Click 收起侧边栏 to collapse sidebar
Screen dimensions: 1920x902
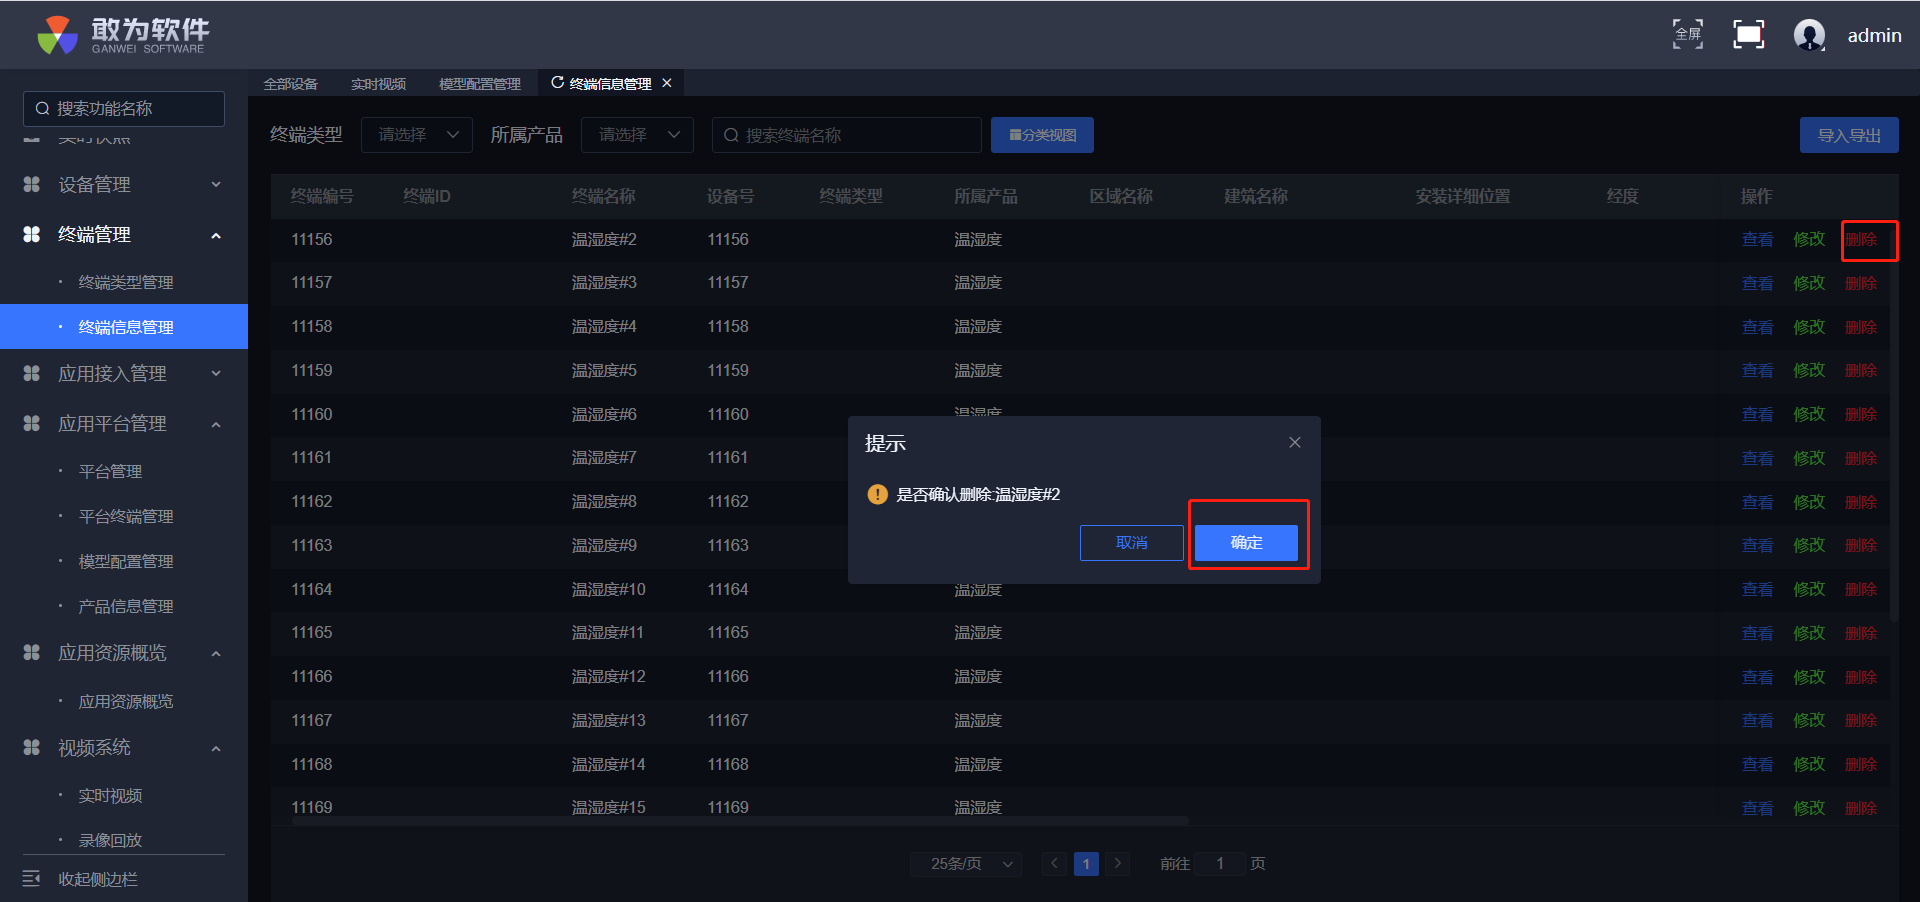click(98, 879)
